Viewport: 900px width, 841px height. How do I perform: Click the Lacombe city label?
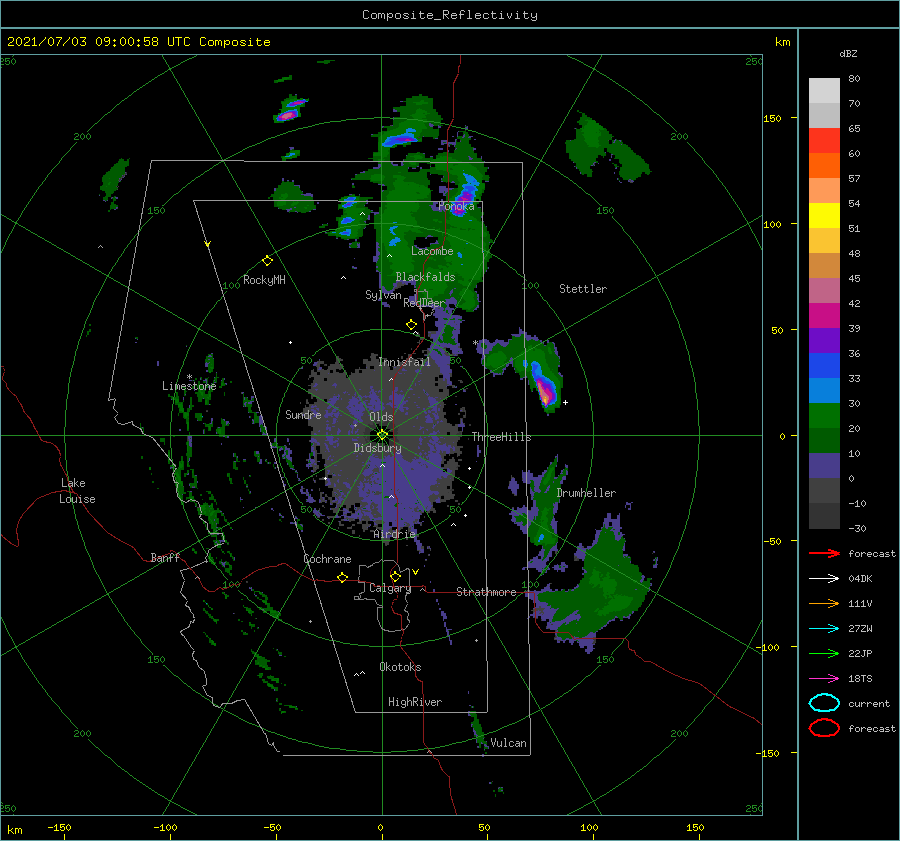coord(432,251)
